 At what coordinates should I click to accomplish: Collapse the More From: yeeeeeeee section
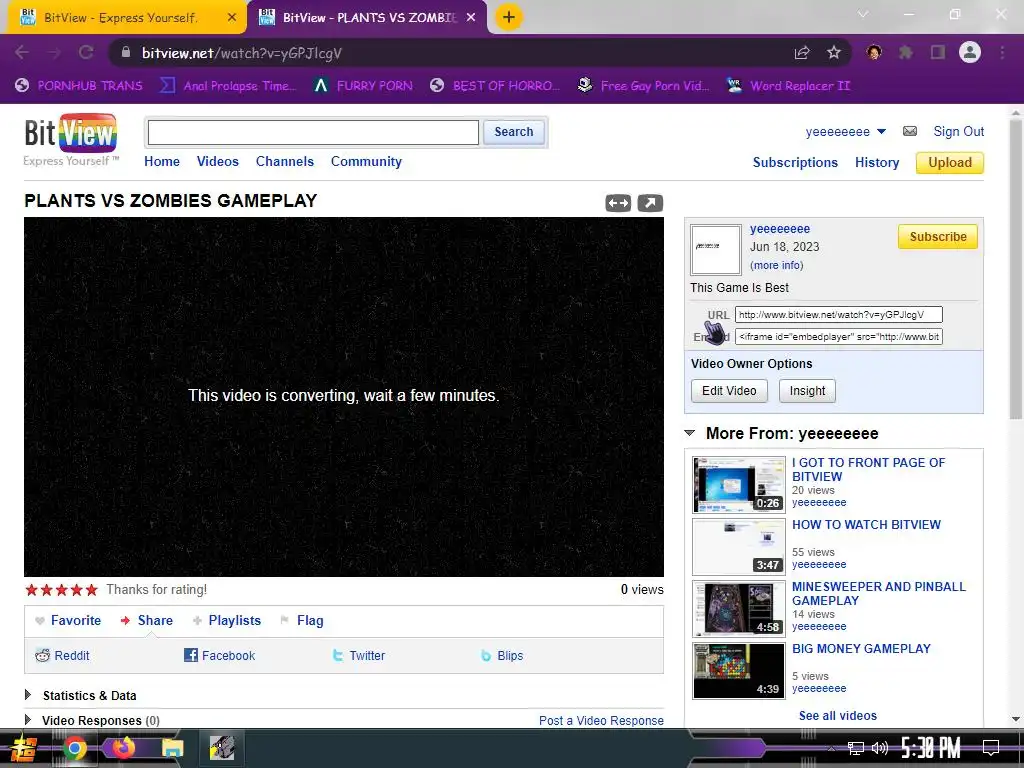point(690,433)
